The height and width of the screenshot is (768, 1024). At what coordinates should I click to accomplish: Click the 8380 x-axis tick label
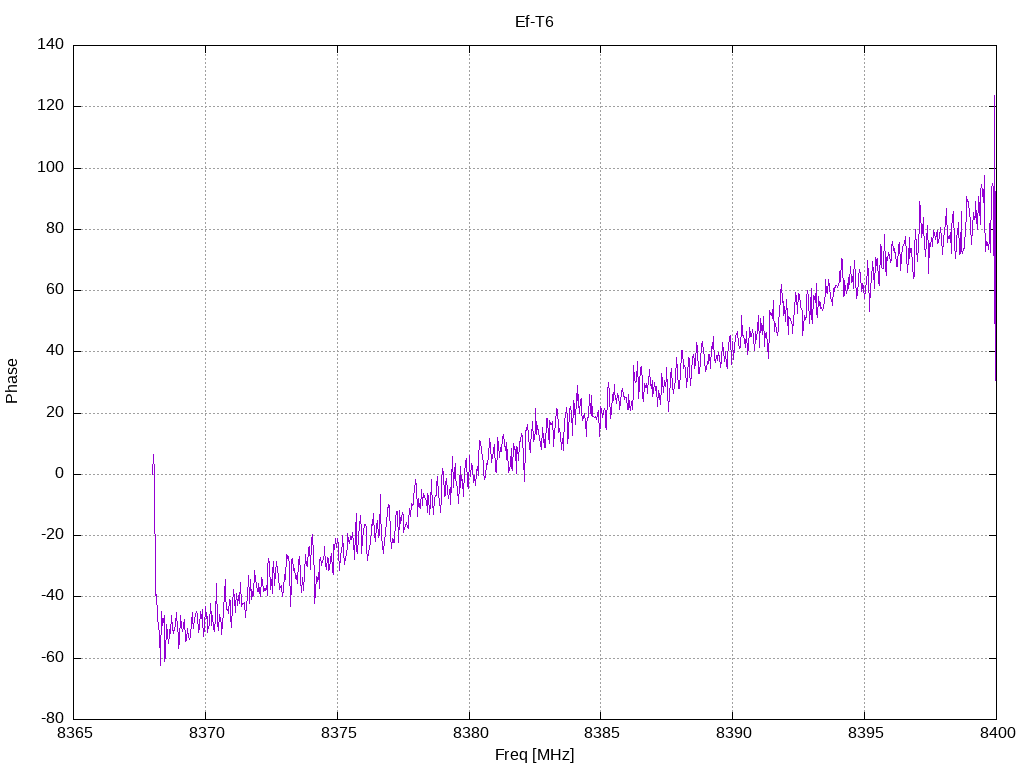click(x=469, y=733)
